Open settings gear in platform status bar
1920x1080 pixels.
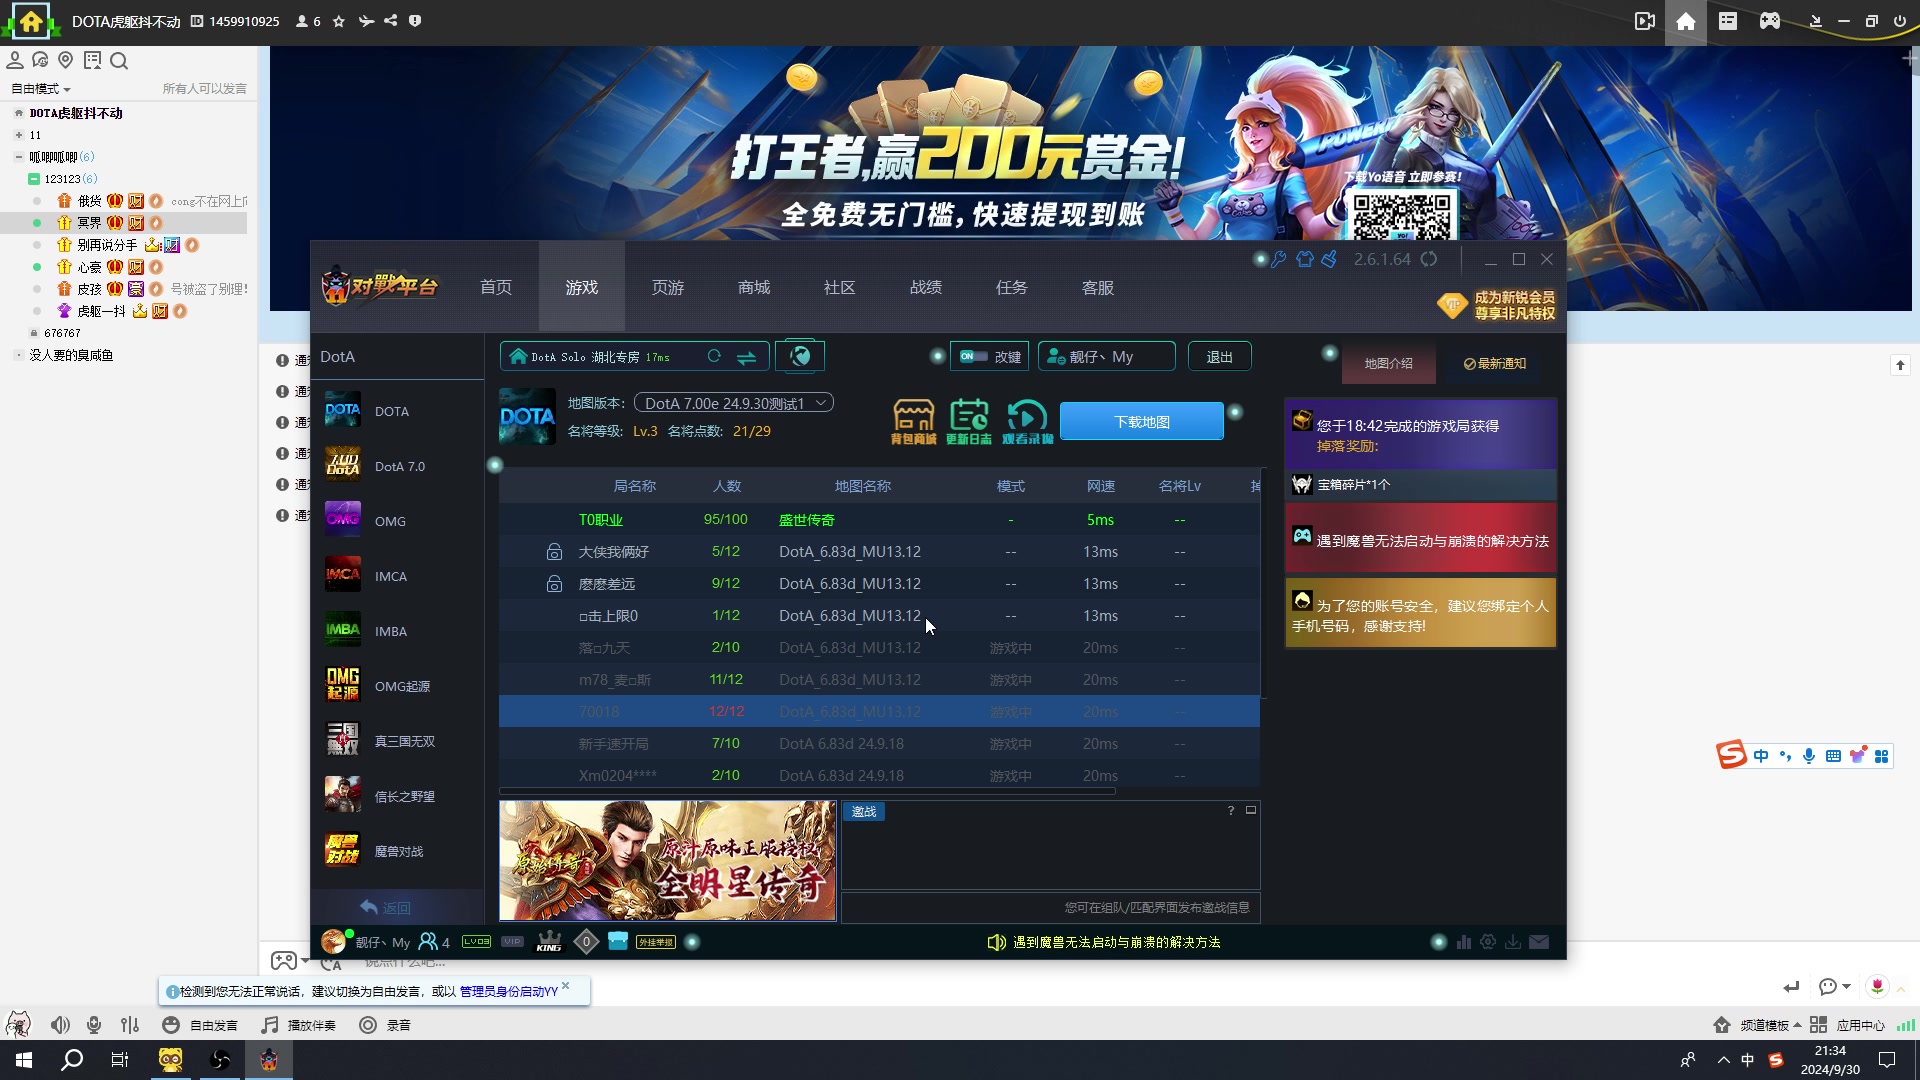[1488, 942]
